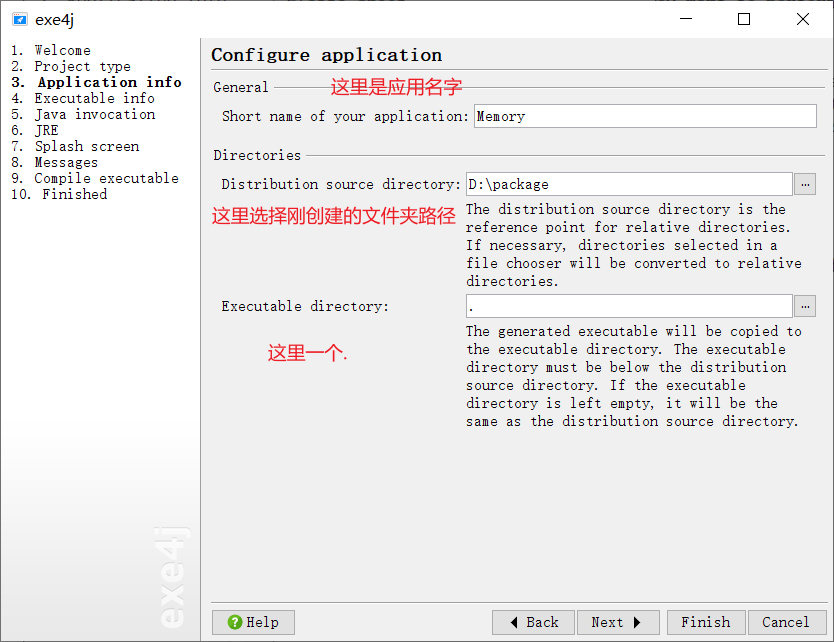
Task: Click the short application name field
Action: (x=644, y=116)
